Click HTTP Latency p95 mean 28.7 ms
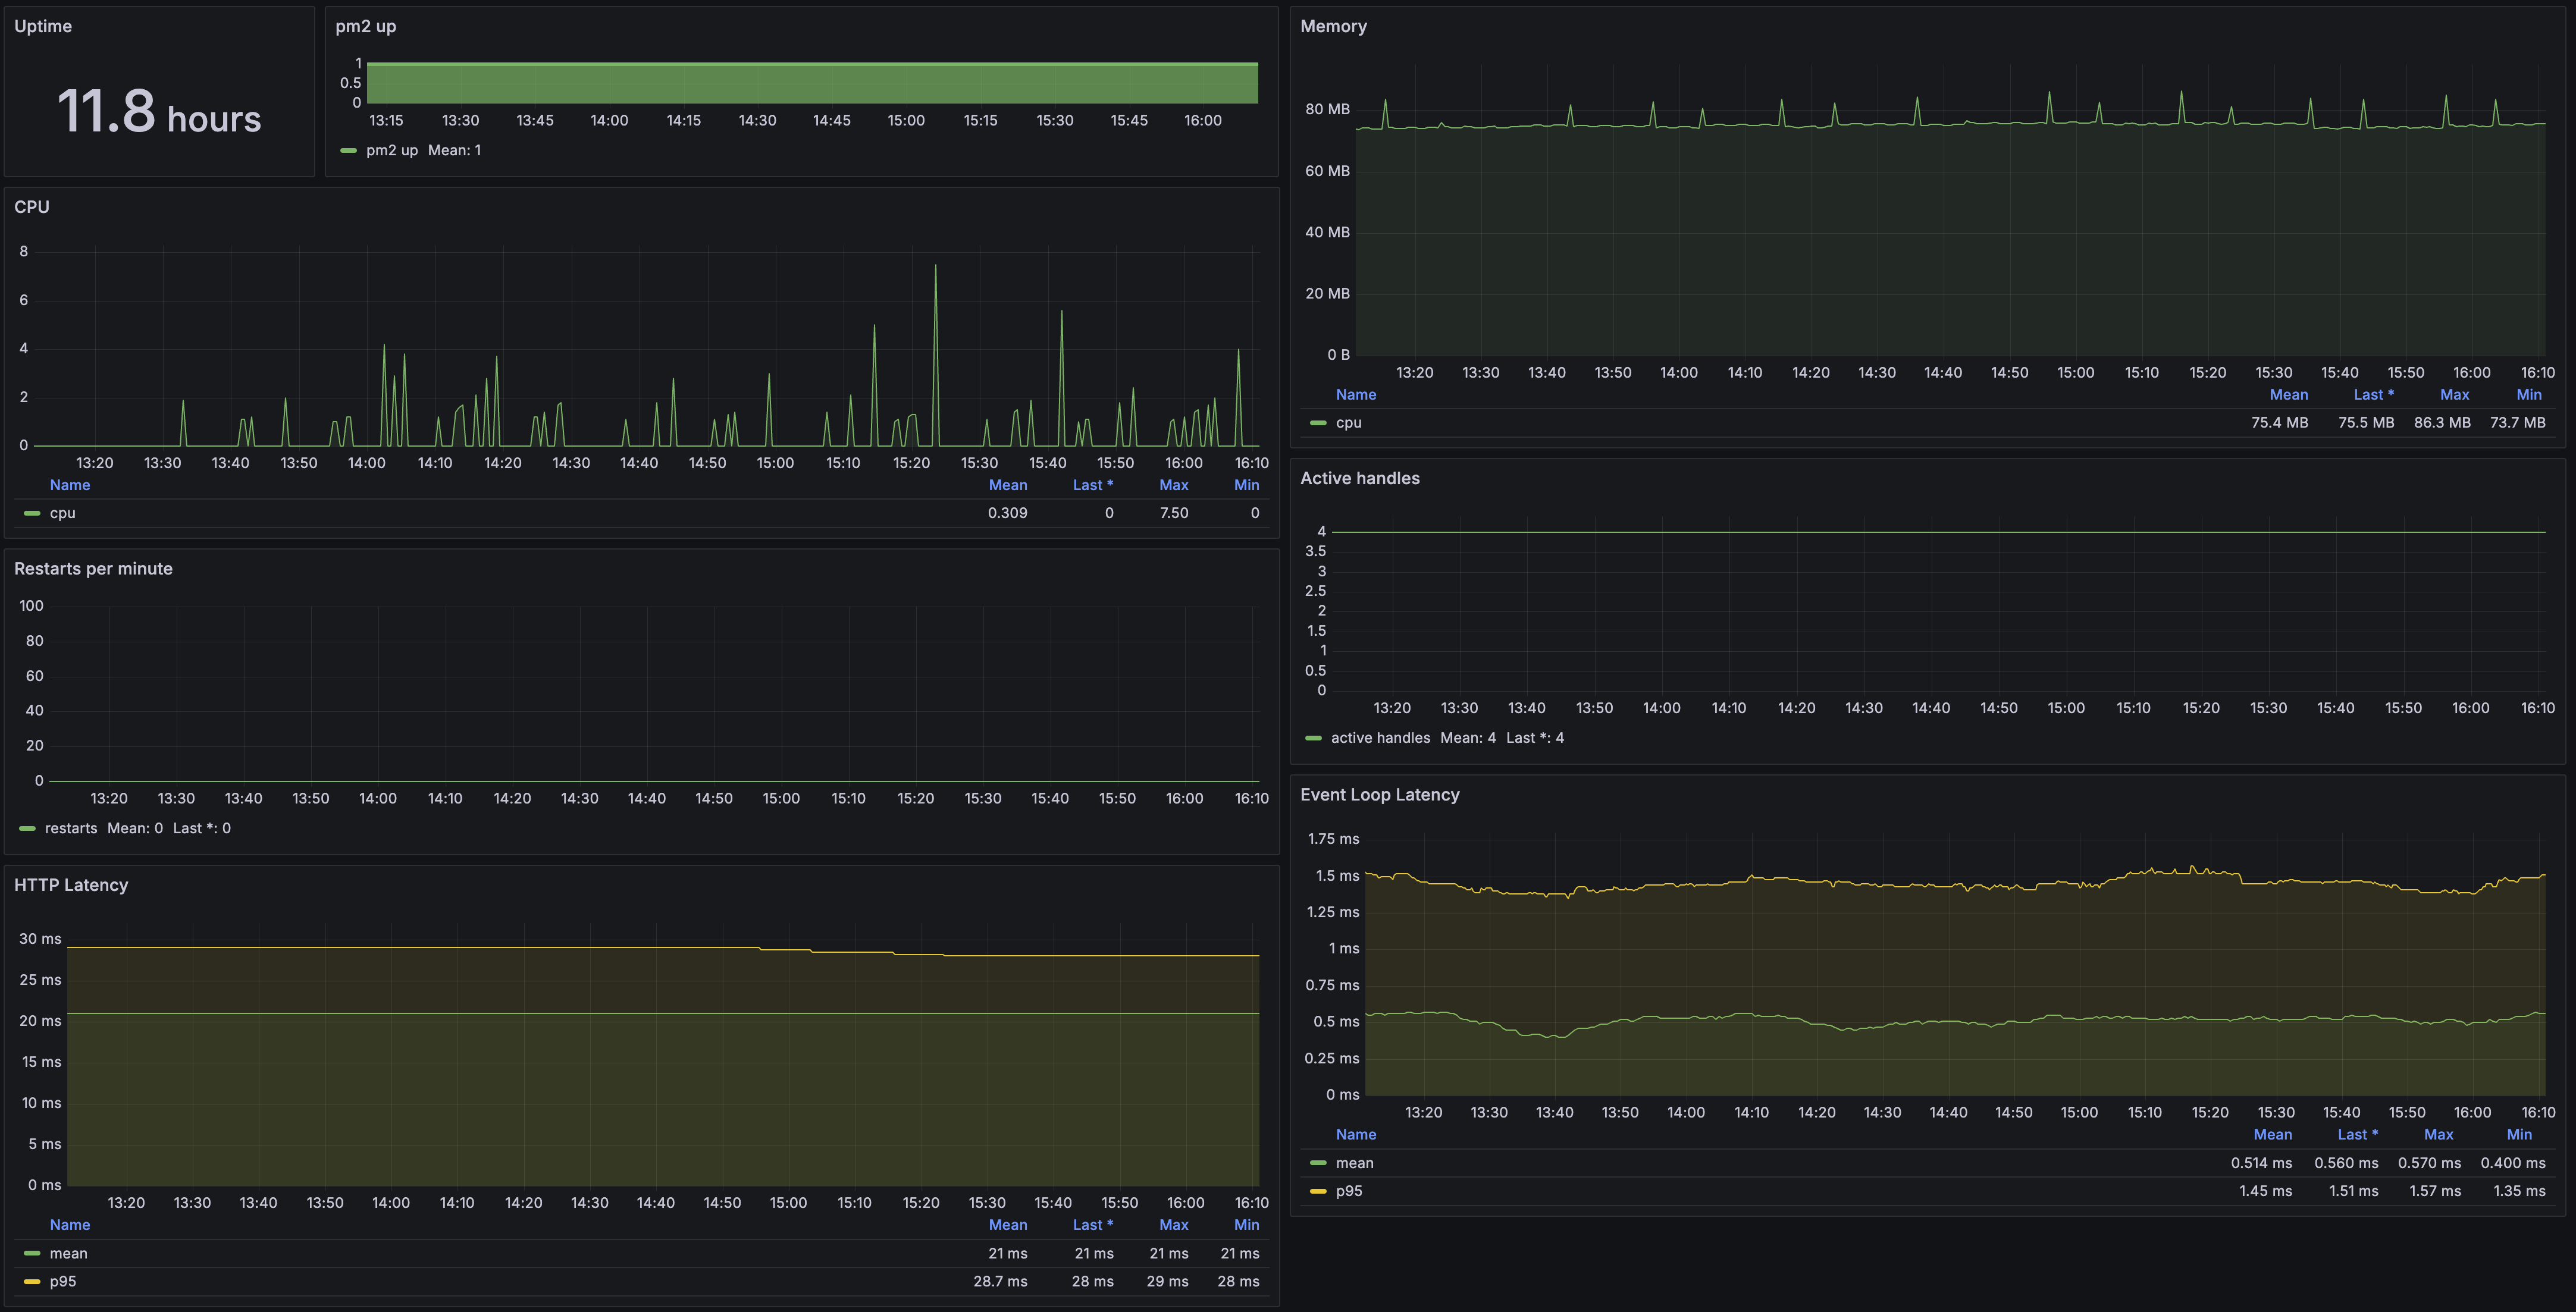Screen dimensions: 2576x1312 (1000, 1282)
